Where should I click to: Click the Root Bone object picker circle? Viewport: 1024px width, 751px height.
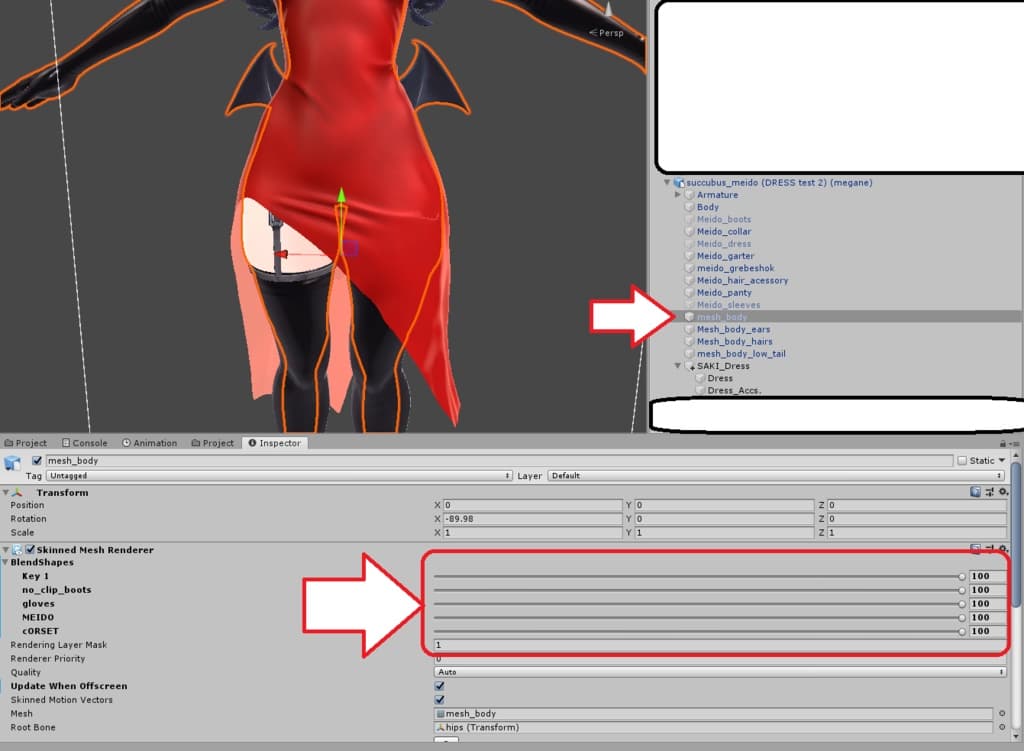pyautogui.click(x=1002, y=728)
